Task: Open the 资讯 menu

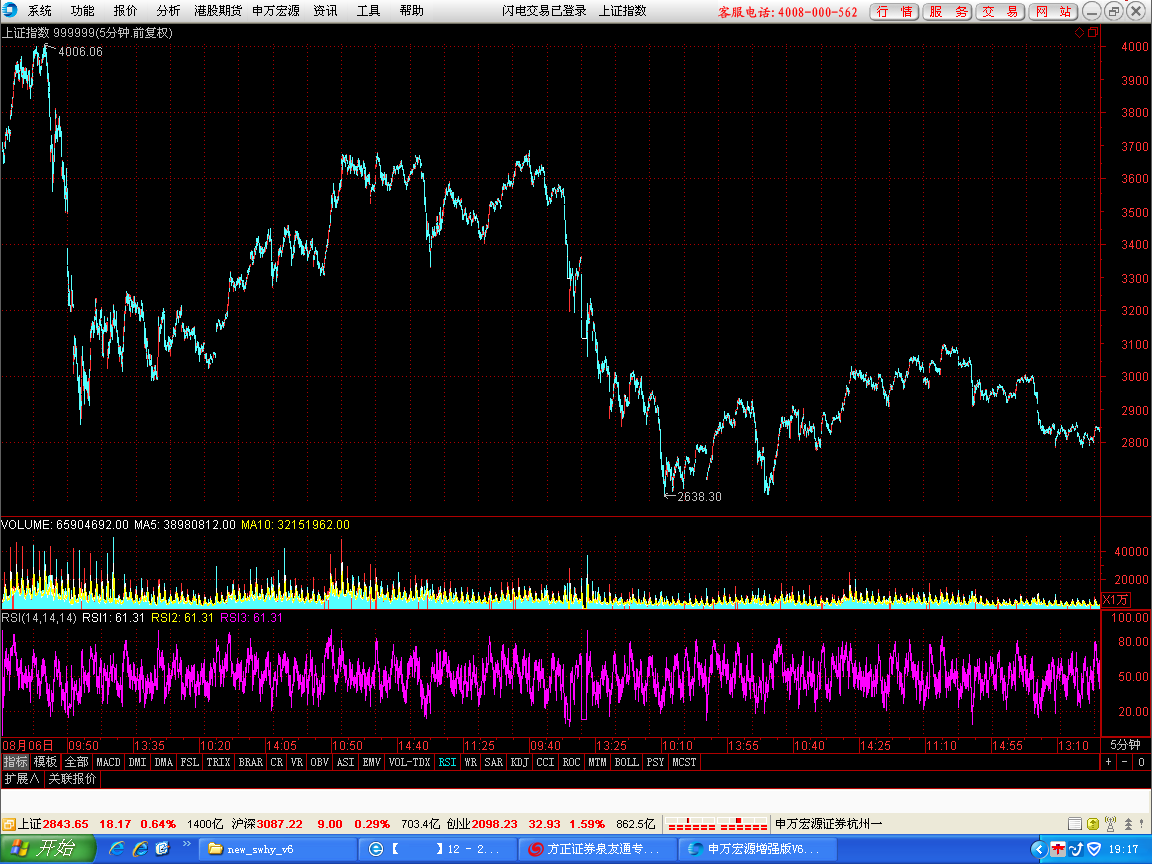Action: tap(325, 10)
